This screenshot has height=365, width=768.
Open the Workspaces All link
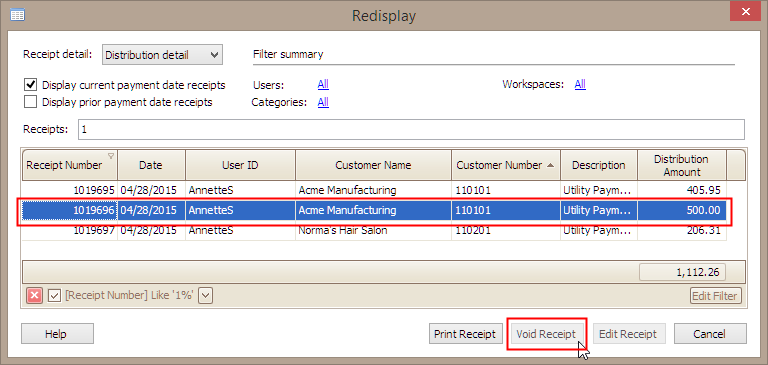click(580, 84)
